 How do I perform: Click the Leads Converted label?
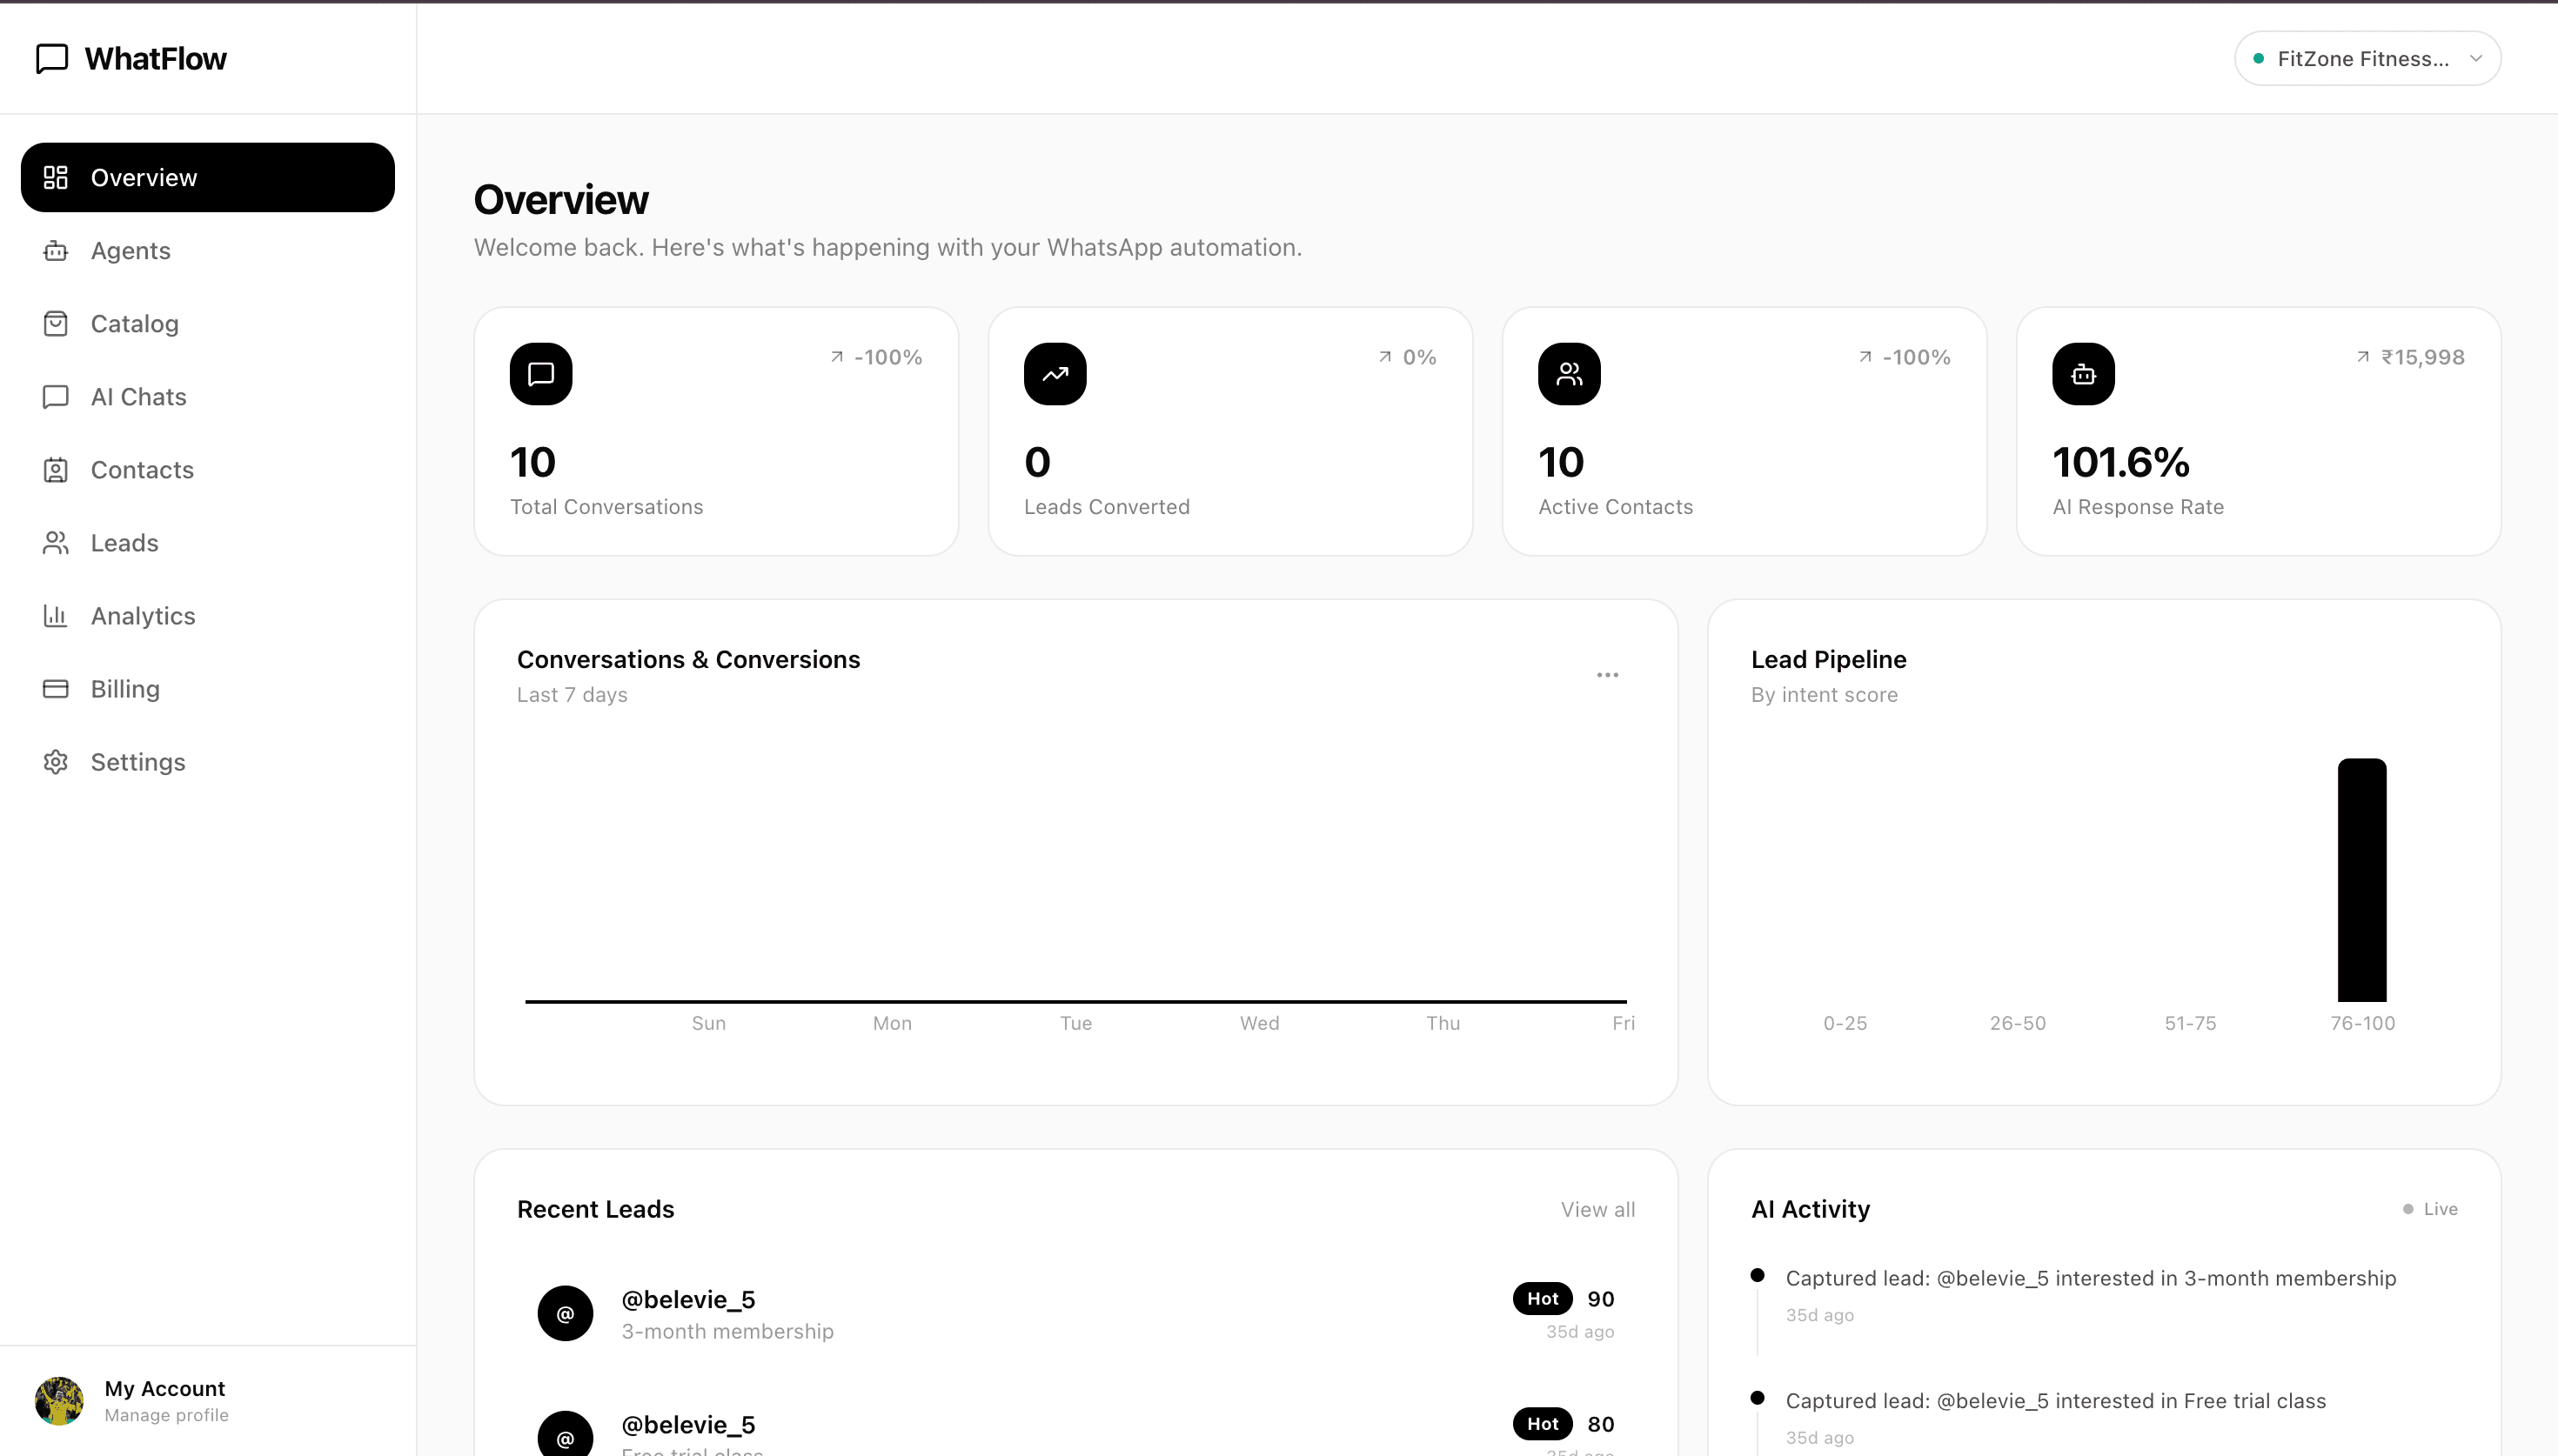point(1106,507)
